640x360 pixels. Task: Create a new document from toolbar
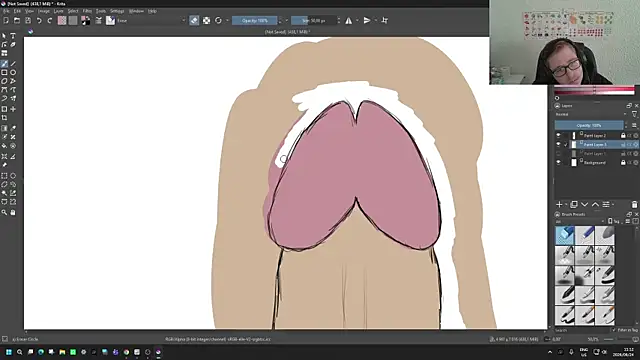tap(6, 20)
